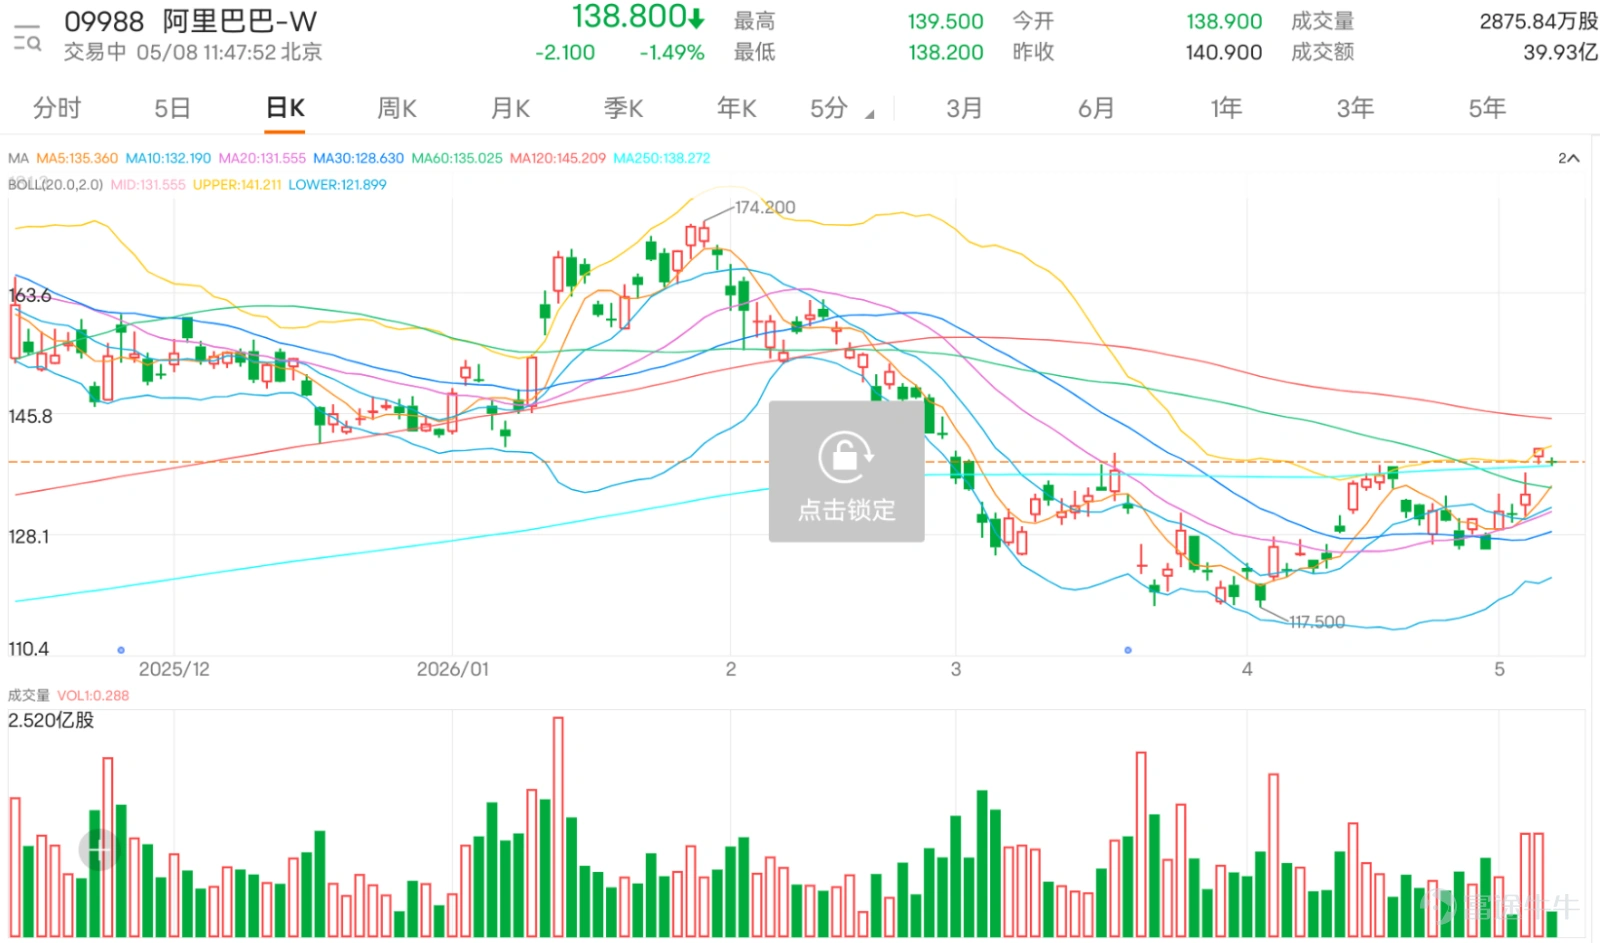Click the blue event dot near month 4
This screenshot has width=1600, height=943.
coord(1128,650)
